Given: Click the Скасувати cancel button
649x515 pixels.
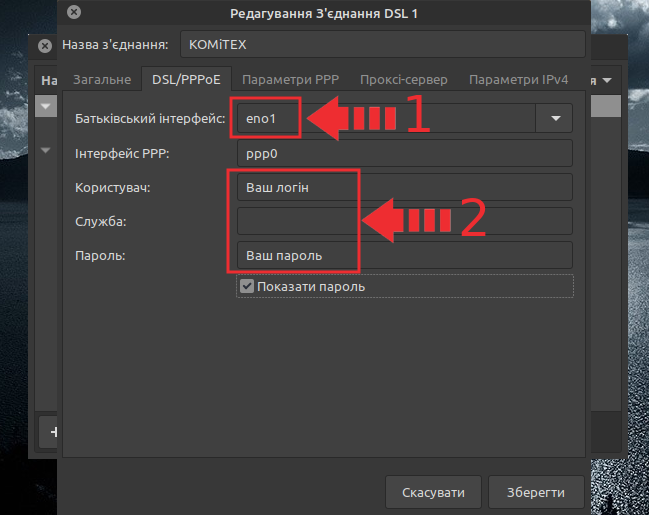Looking at the screenshot, I should pyautogui.click(x=433, y=492).
